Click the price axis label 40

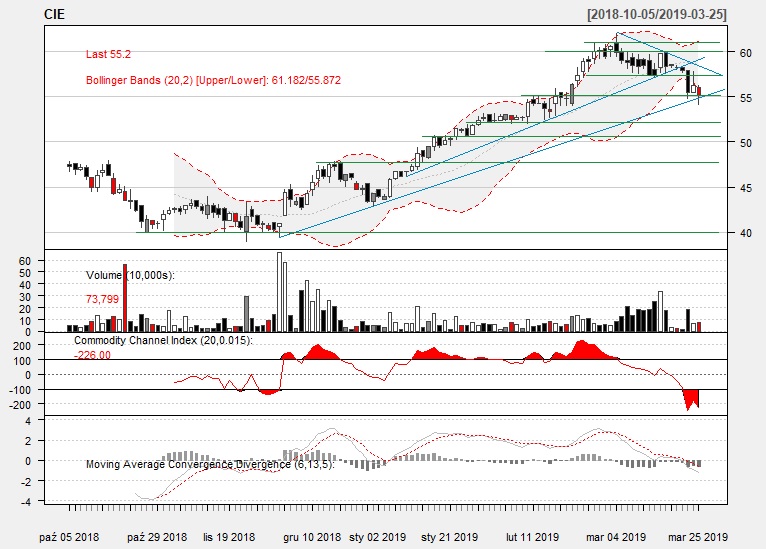(x=745, y=233)
